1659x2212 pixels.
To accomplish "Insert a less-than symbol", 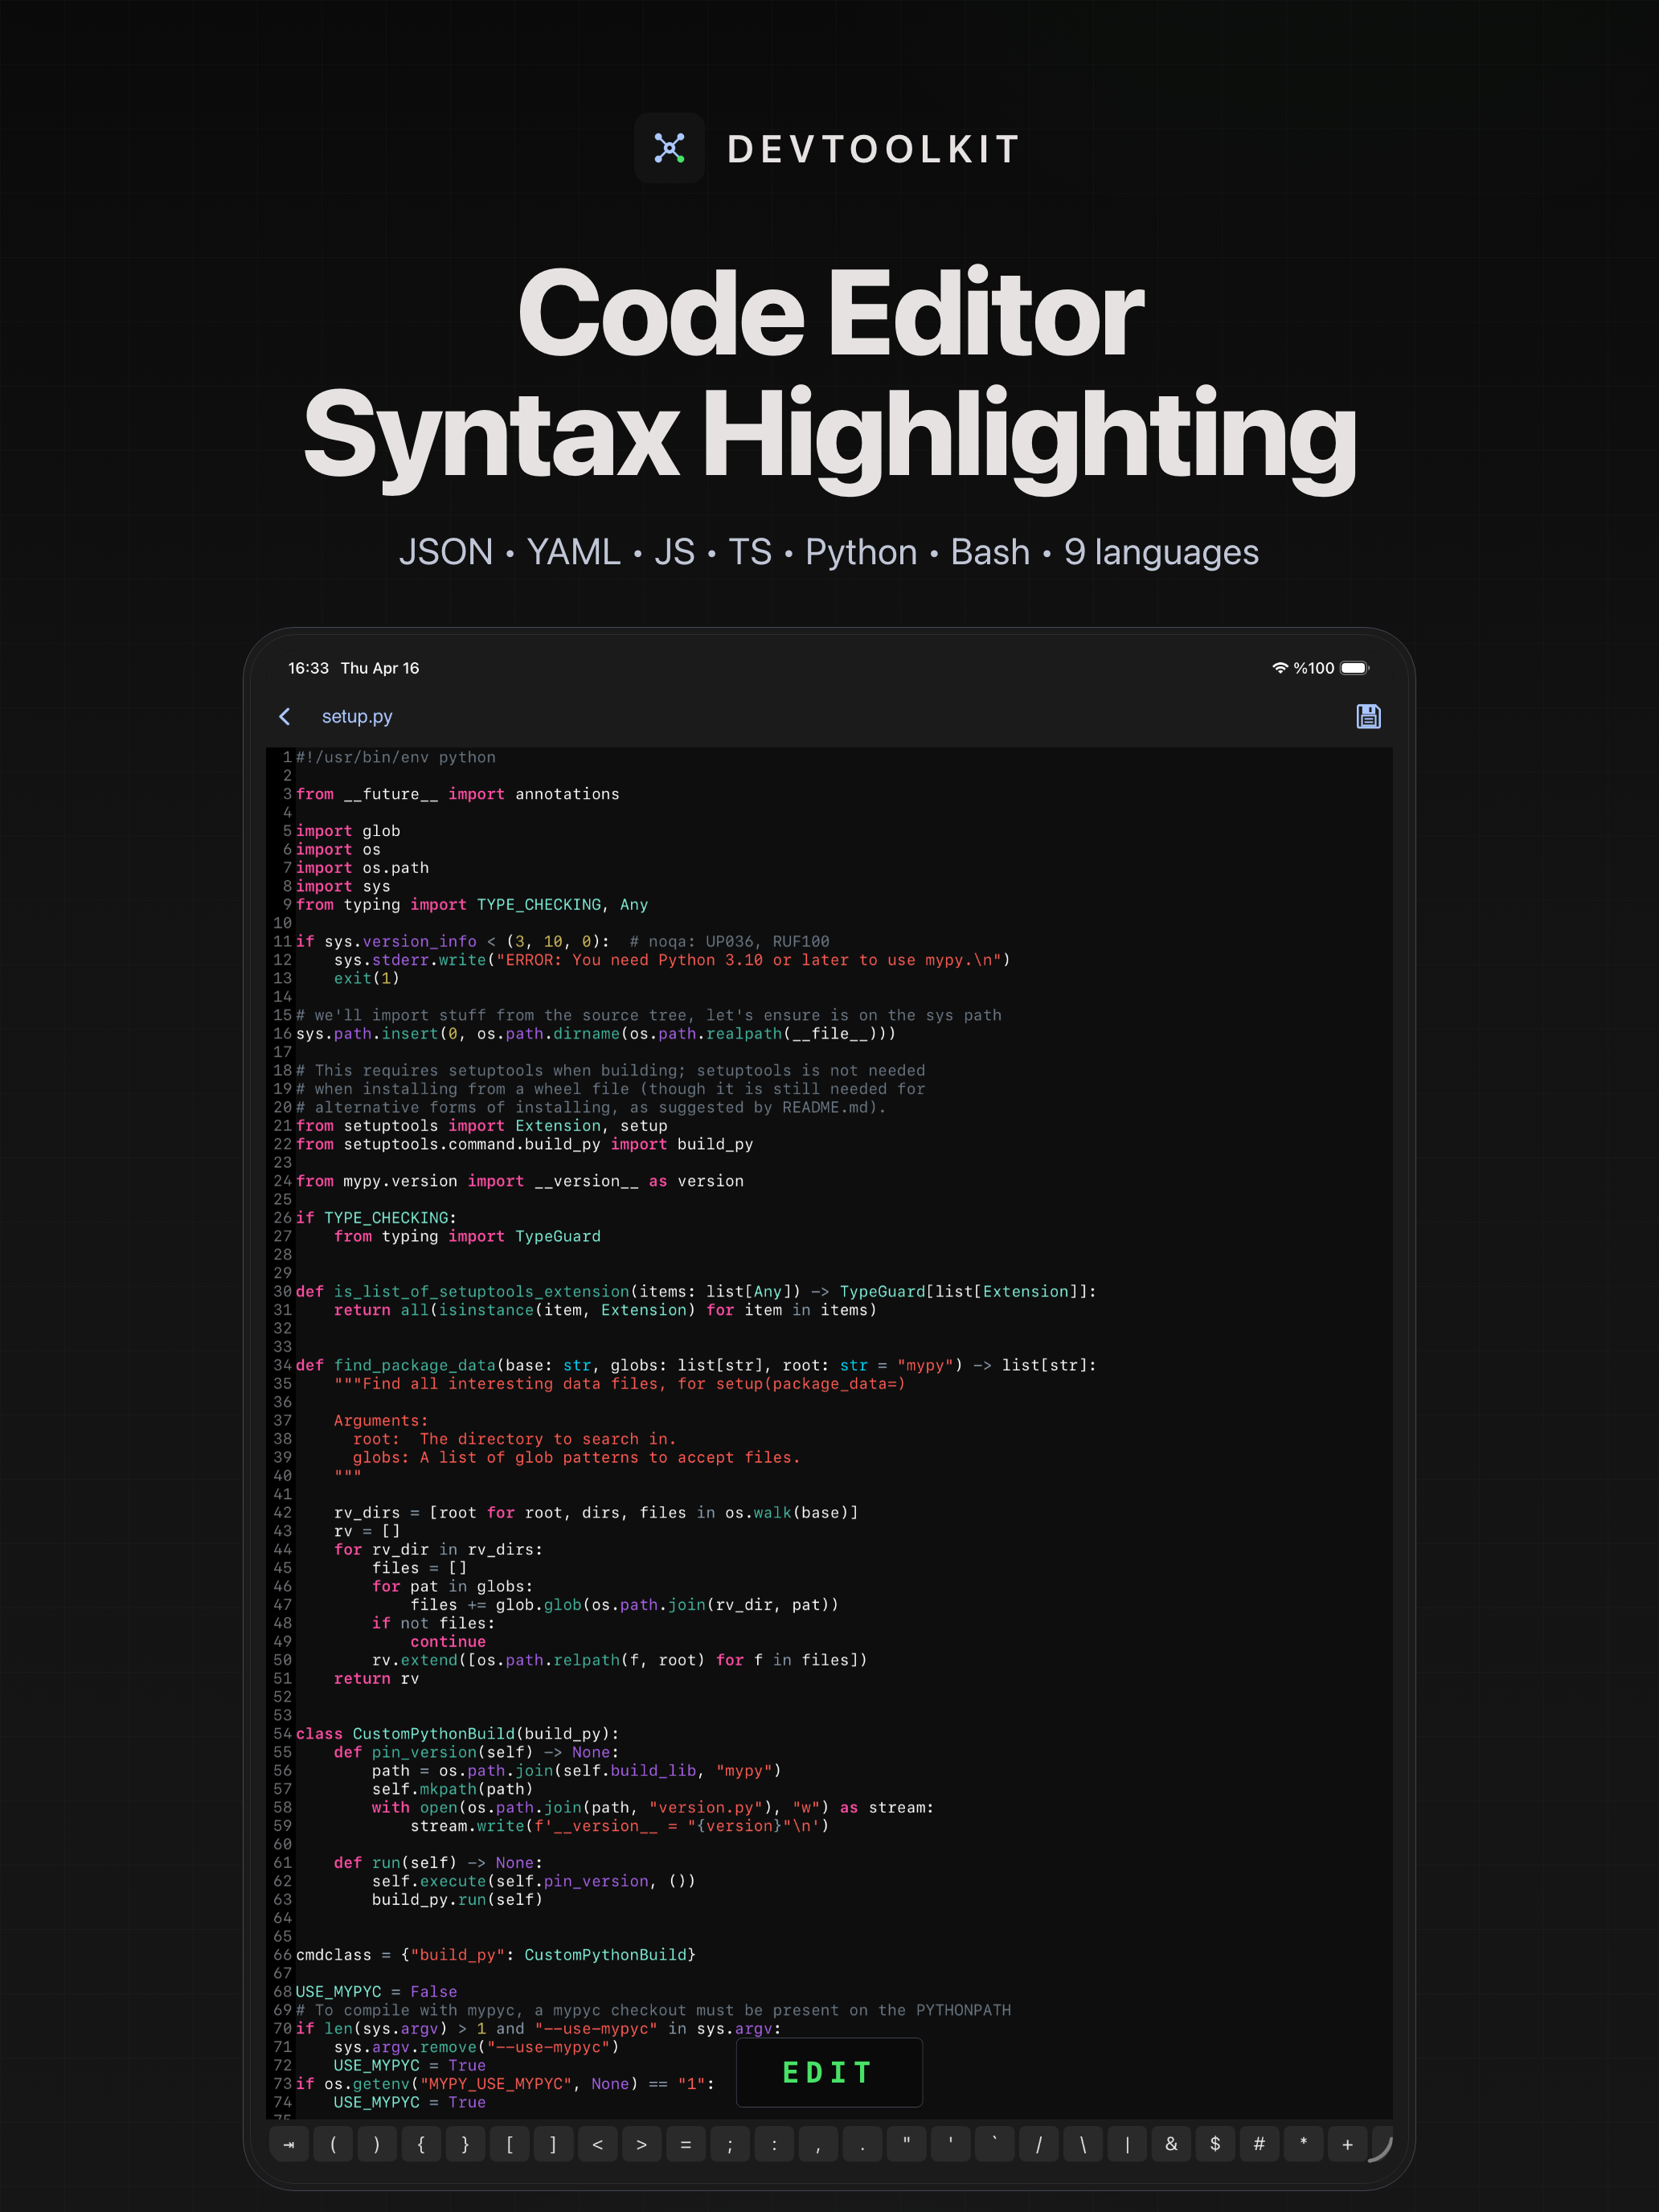I will coord(597,2144).
